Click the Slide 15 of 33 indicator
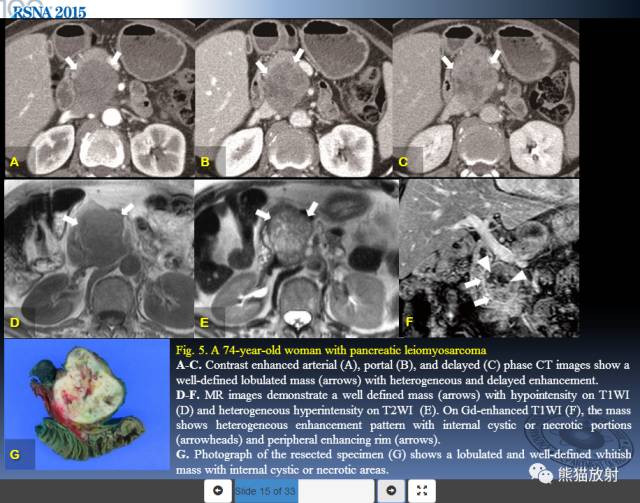The width and height of the screenshot is (640, 503). [x=266, y=491]
